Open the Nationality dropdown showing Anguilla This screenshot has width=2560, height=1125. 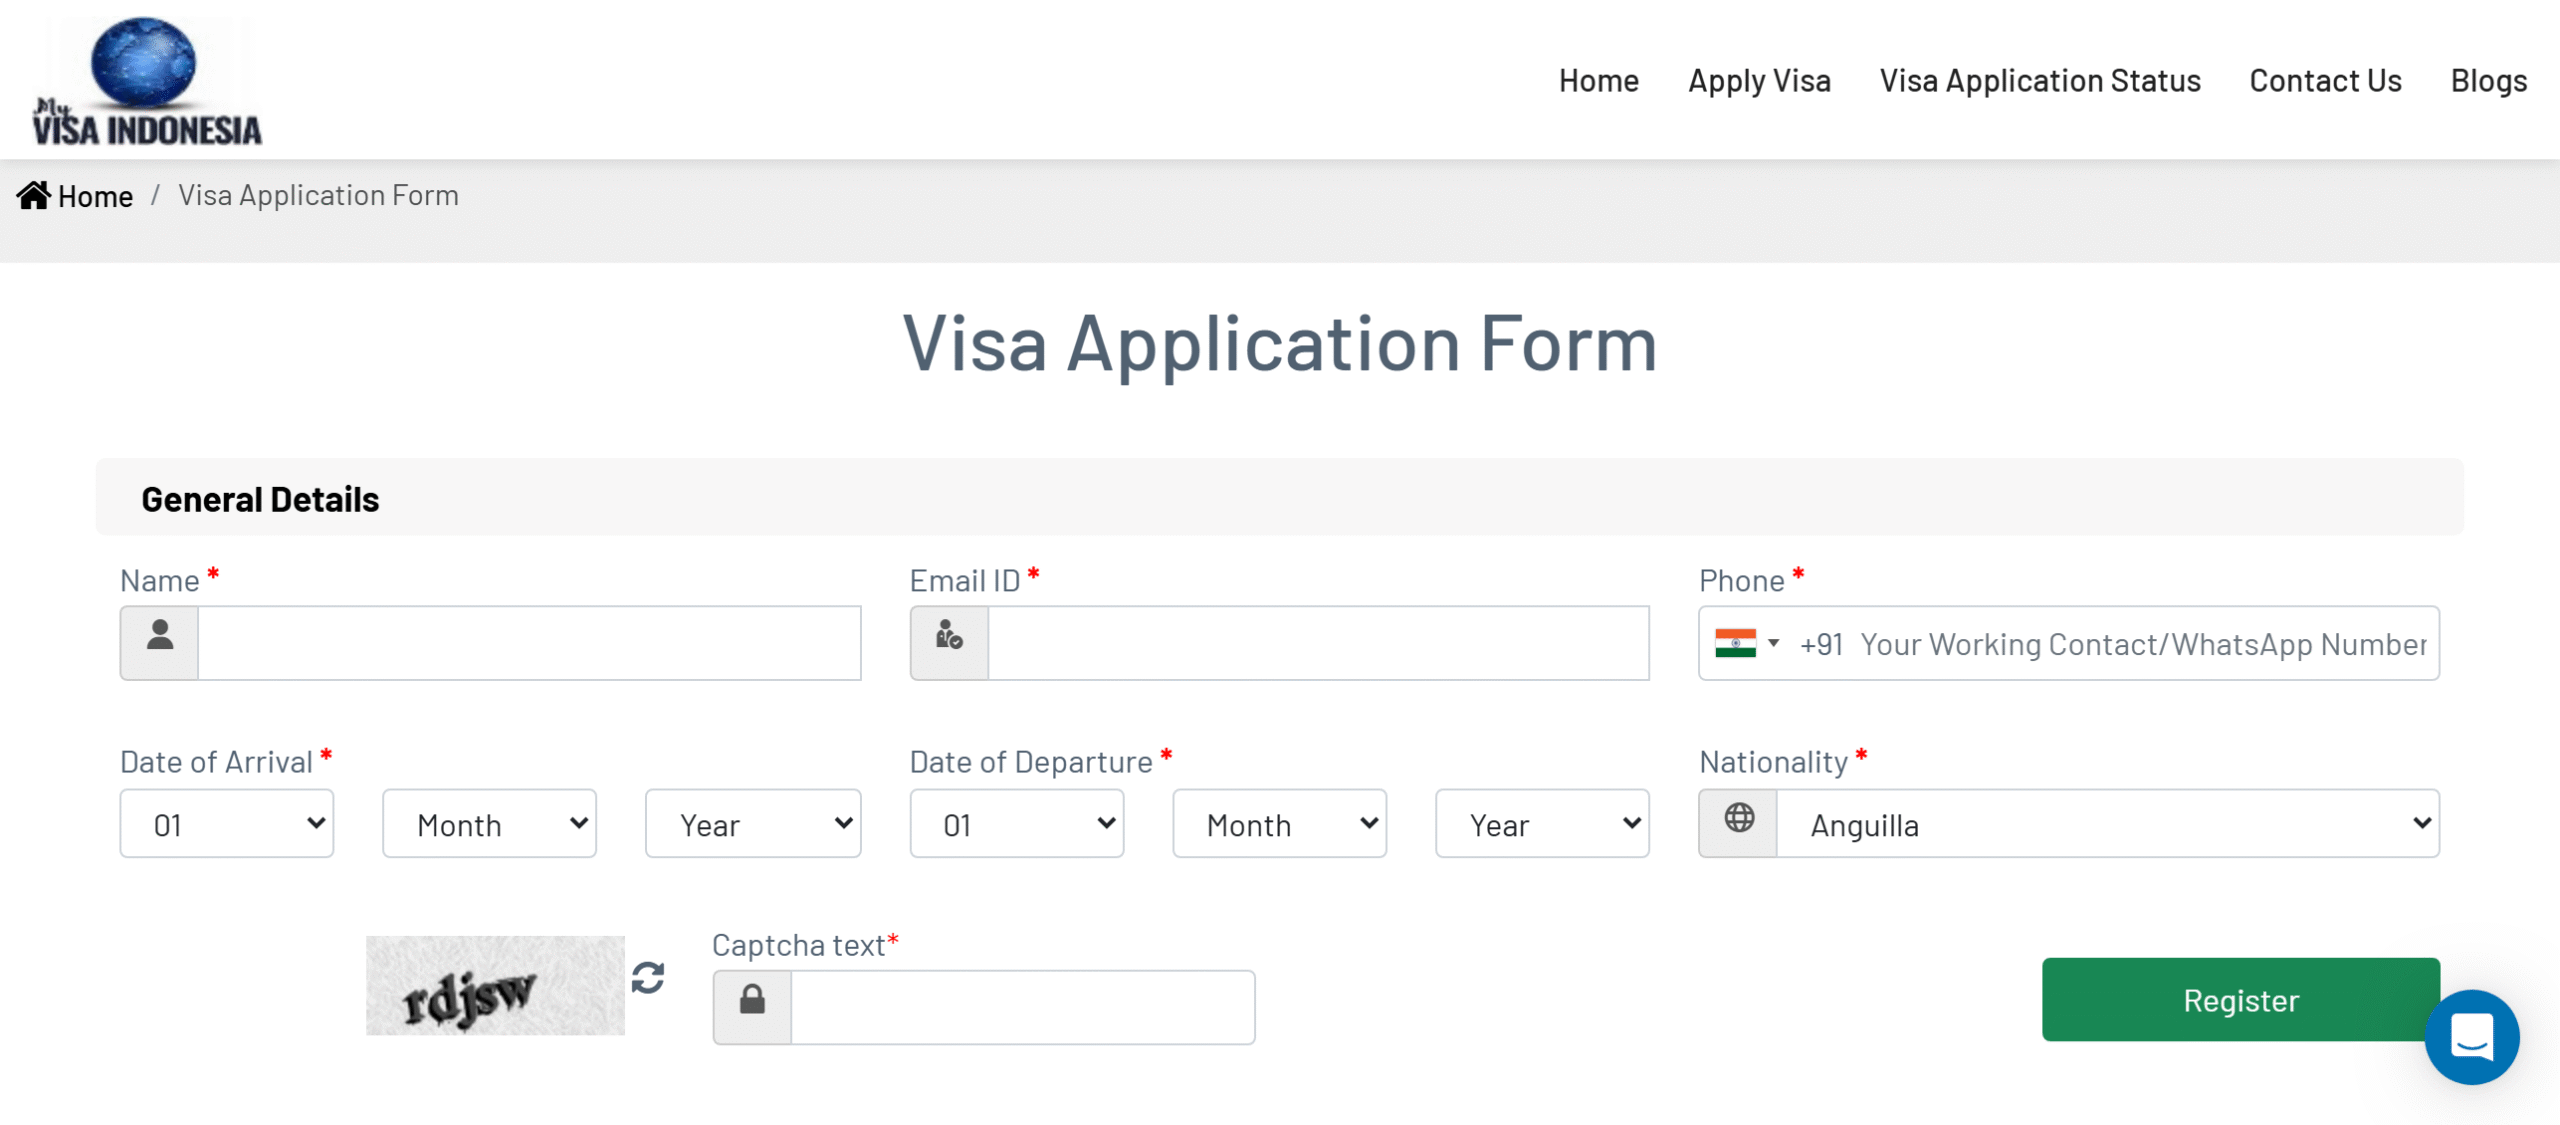(x=2108, y=823)
